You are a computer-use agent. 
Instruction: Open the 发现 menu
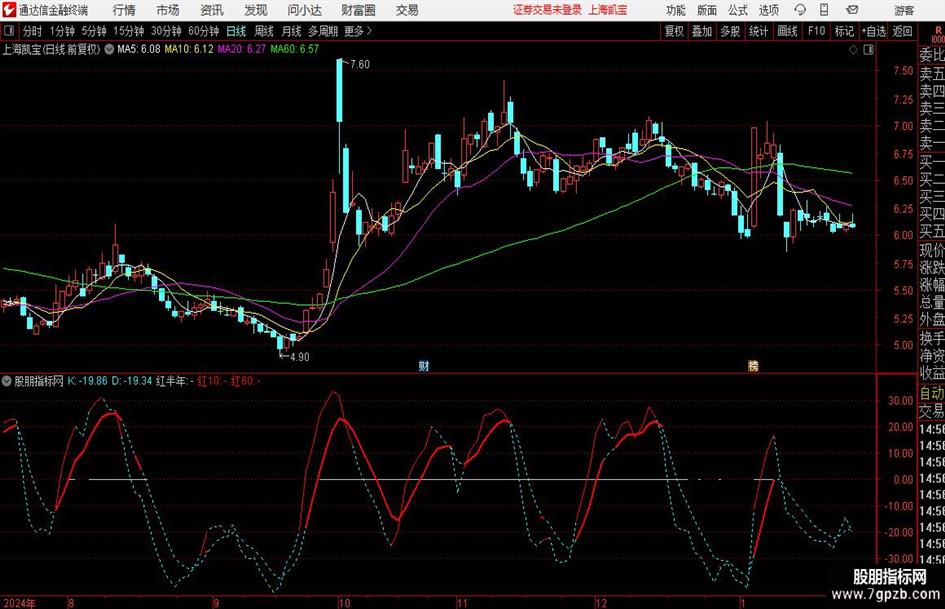click(x=256, y=10)
